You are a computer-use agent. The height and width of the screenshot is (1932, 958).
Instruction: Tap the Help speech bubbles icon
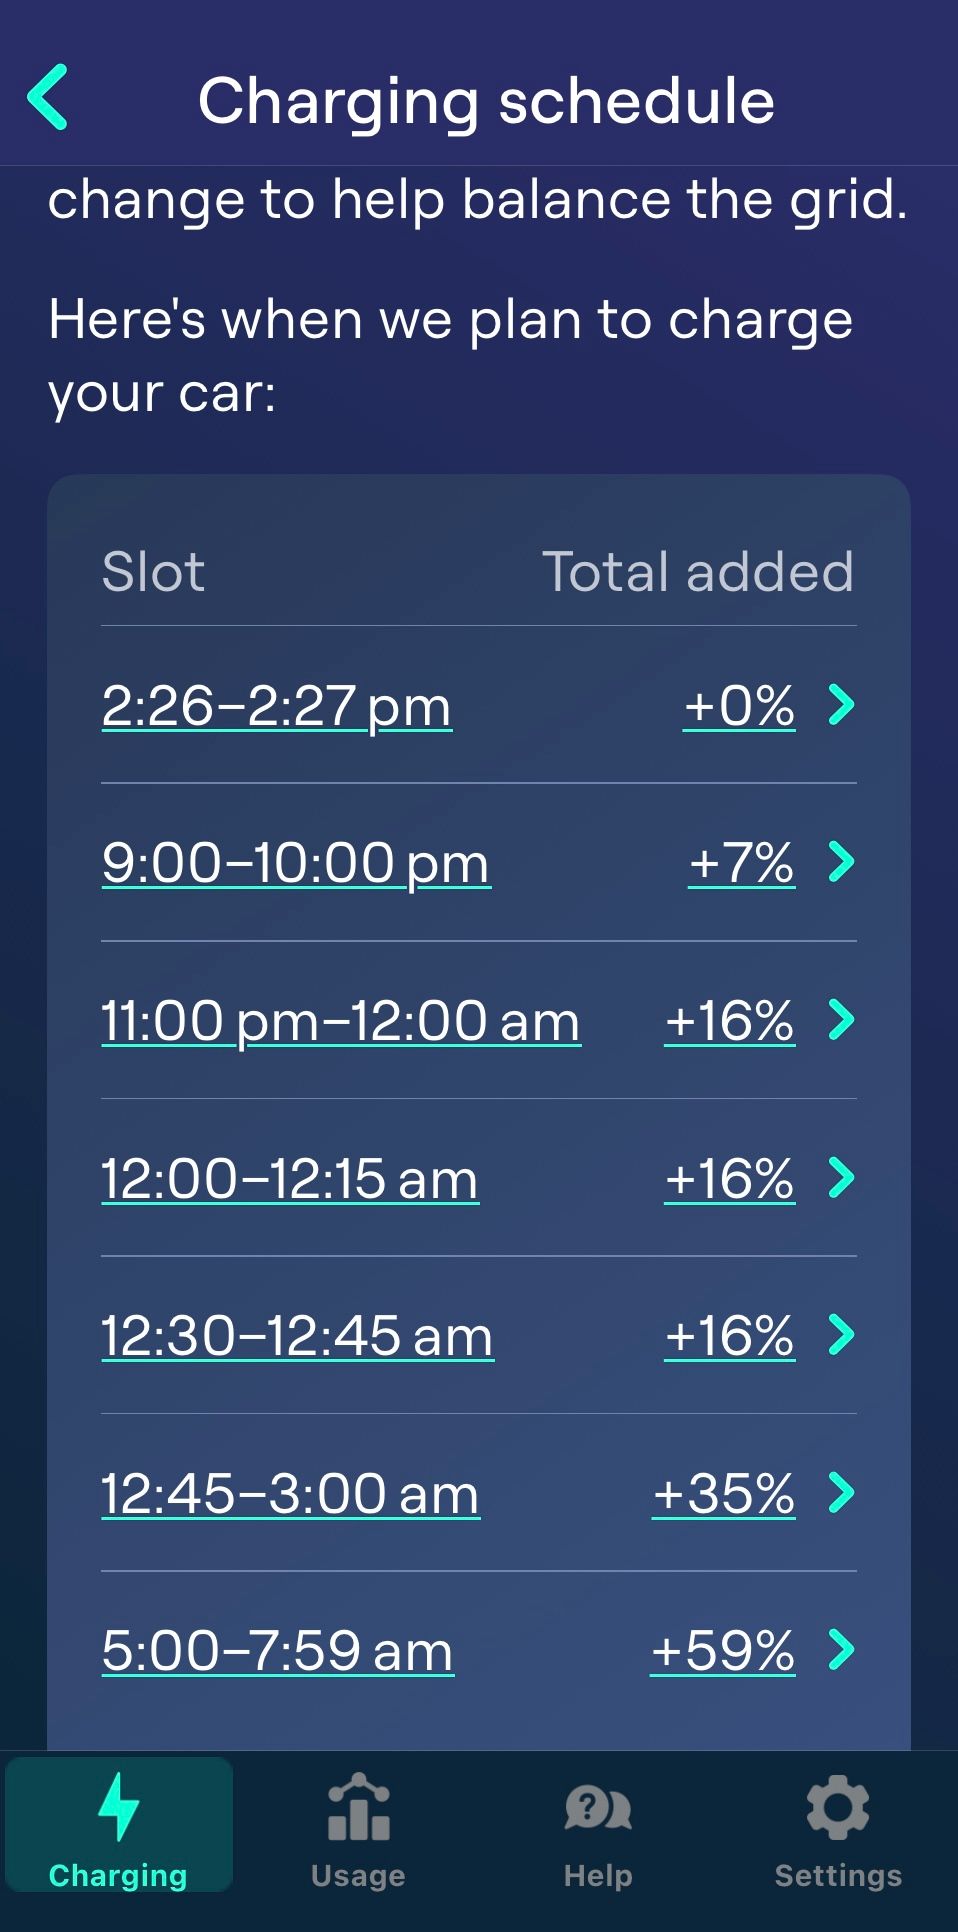coord(598,1808)
